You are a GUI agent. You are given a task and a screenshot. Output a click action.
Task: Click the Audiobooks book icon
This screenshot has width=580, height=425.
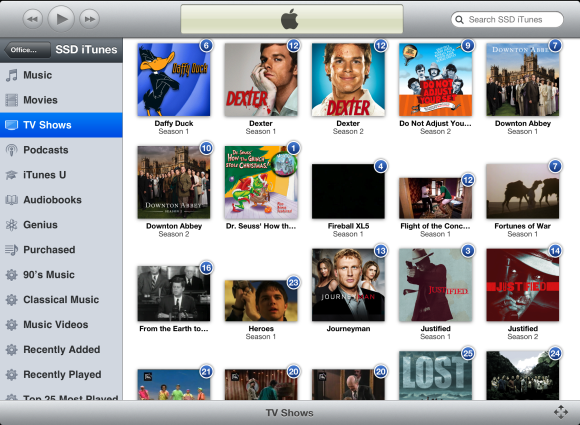[11, 200]
